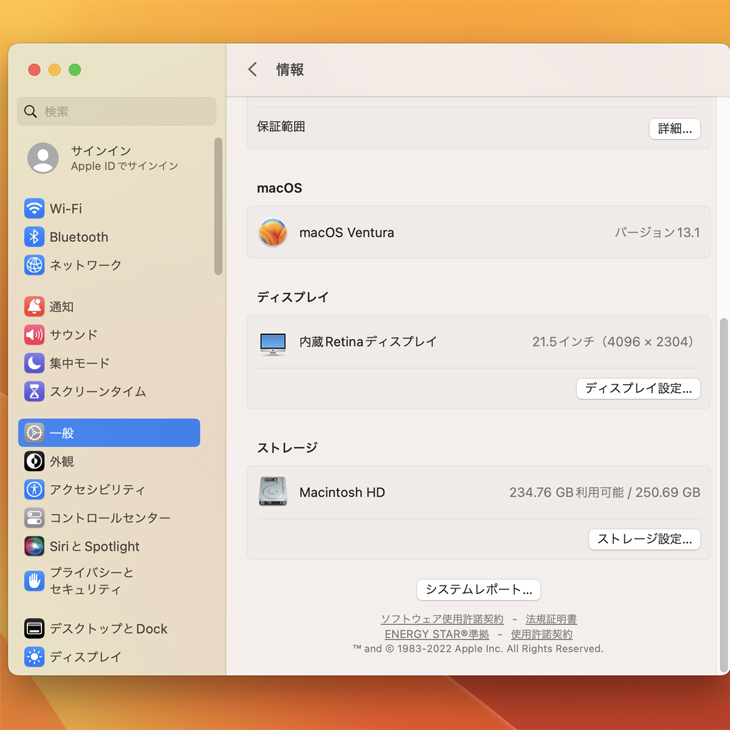Open システムレポート... button

coord(478,590)
